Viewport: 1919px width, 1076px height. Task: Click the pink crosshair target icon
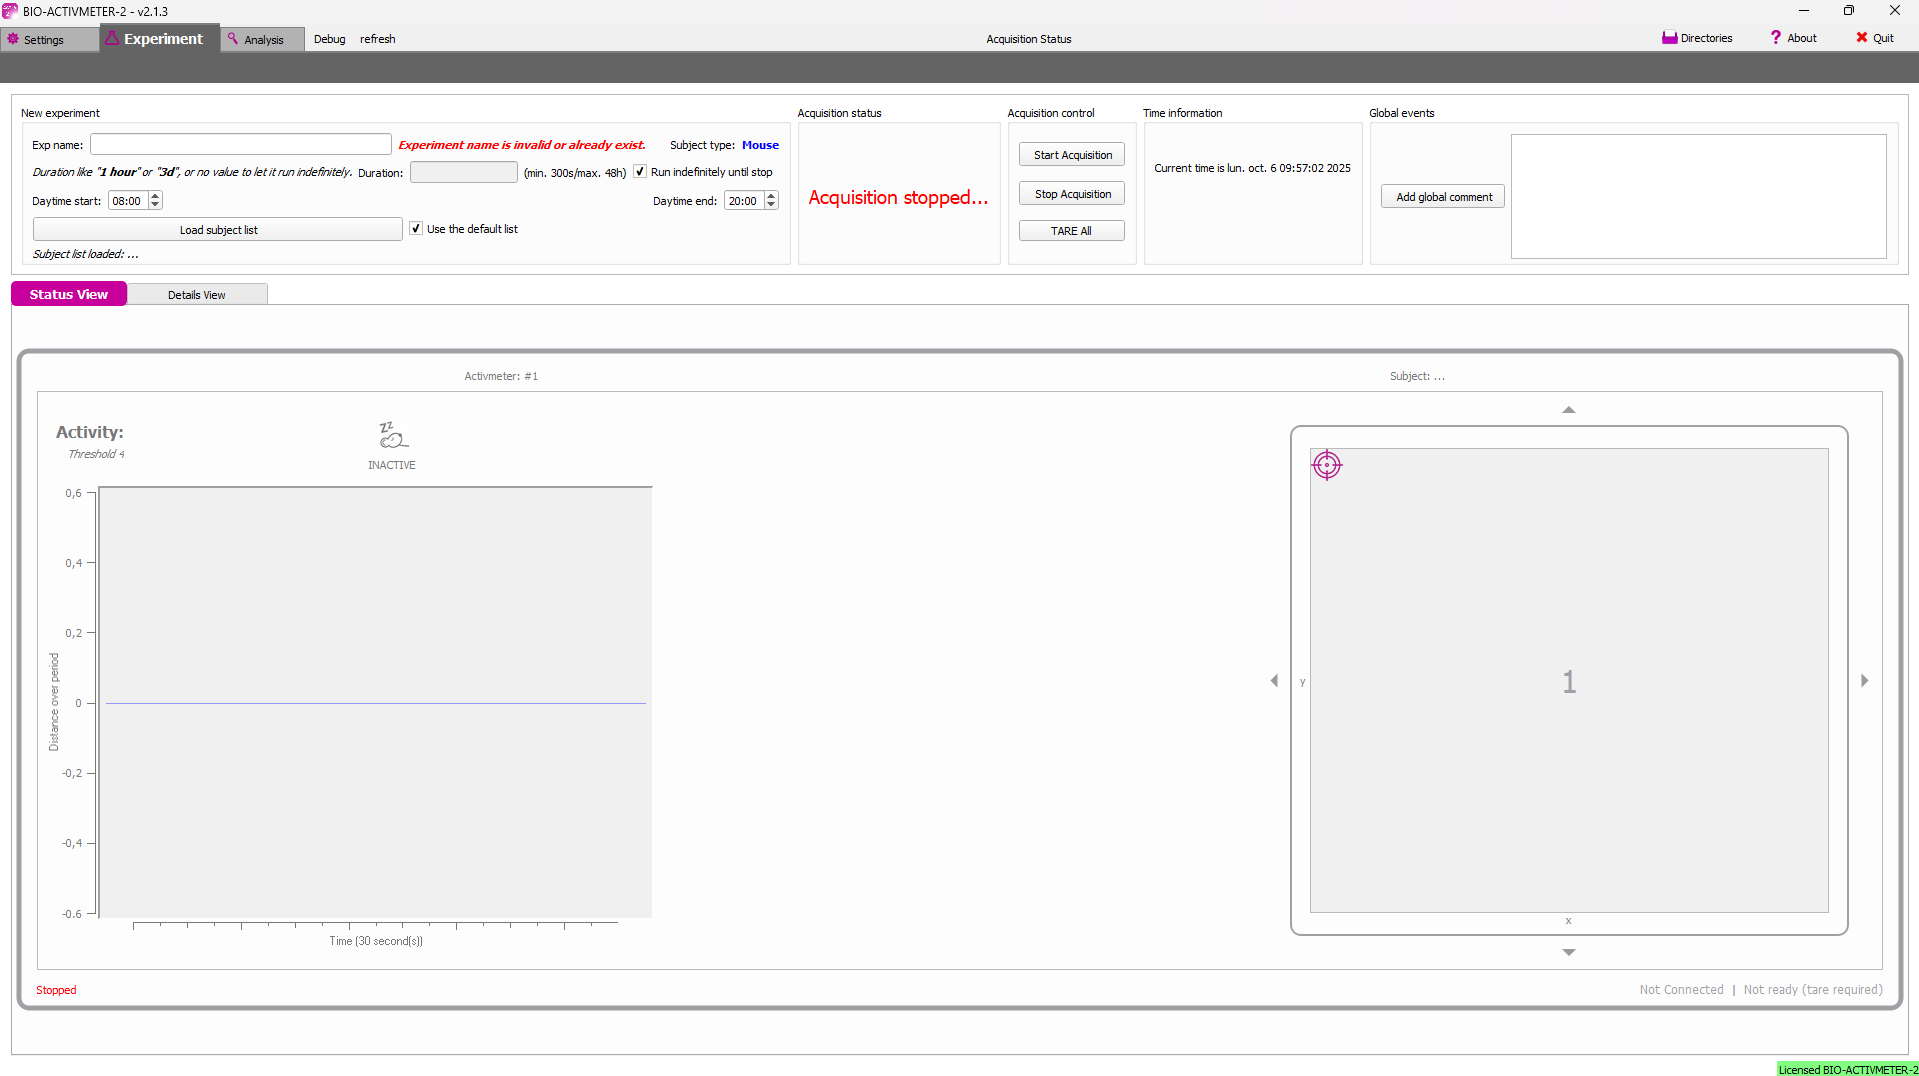1326,465
